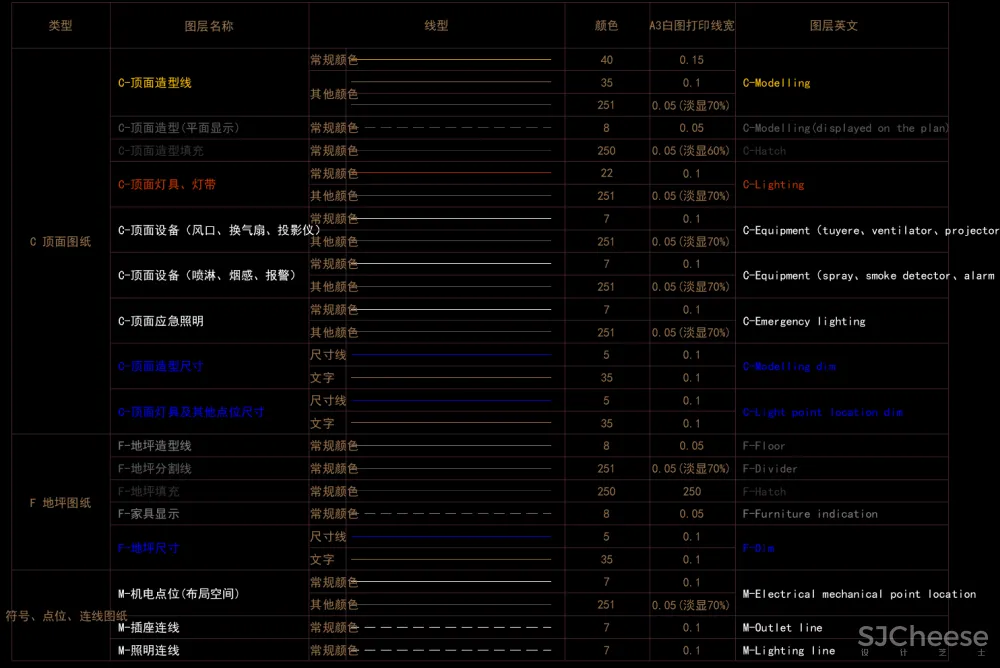Click the color value 40 cell
The height and width of the screenshot is (668, 1000).
point(606,61)
